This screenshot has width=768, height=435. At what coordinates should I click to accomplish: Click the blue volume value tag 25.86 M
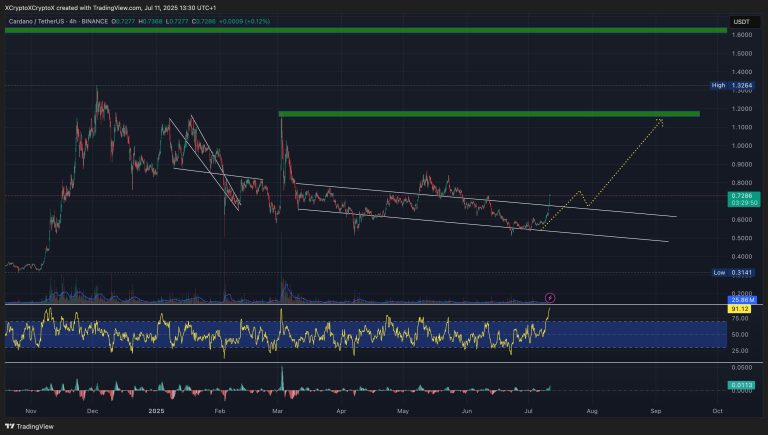(x=741, y=300)
